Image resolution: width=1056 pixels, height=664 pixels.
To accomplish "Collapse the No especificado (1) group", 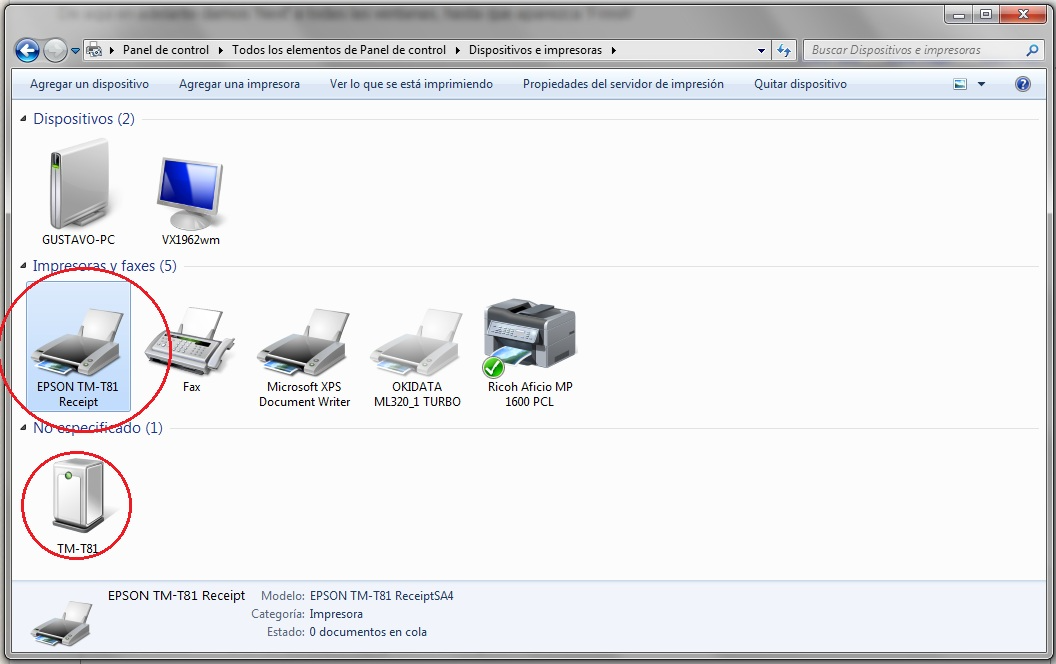I will coord(23,428).
